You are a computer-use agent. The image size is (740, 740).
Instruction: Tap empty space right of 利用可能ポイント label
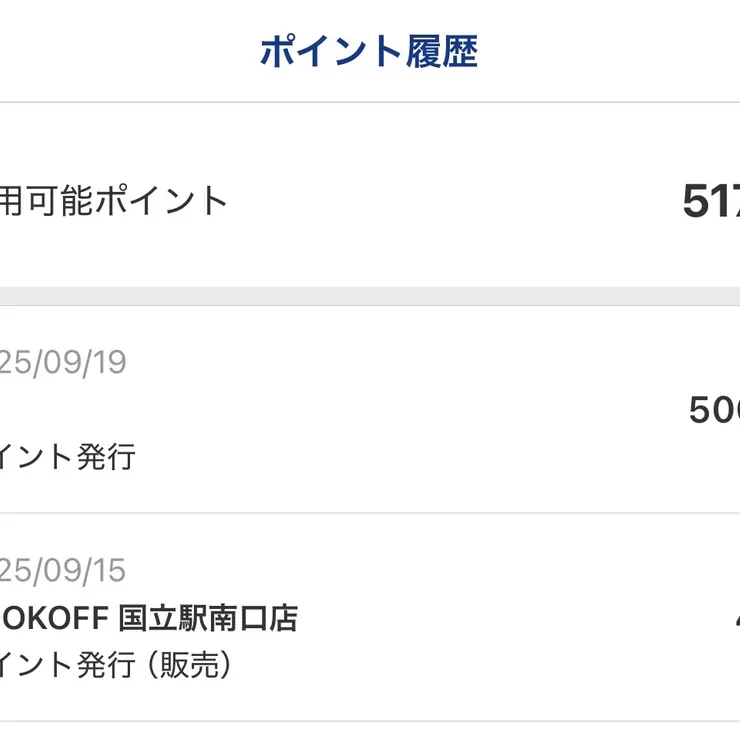450,201
